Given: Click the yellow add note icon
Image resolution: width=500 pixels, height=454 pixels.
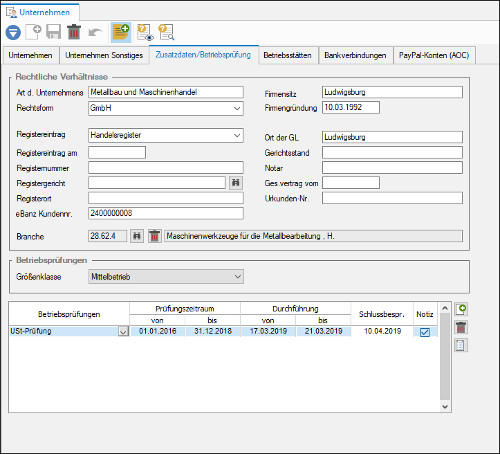Looking at the screenshot, I should (x=121, y=32).
